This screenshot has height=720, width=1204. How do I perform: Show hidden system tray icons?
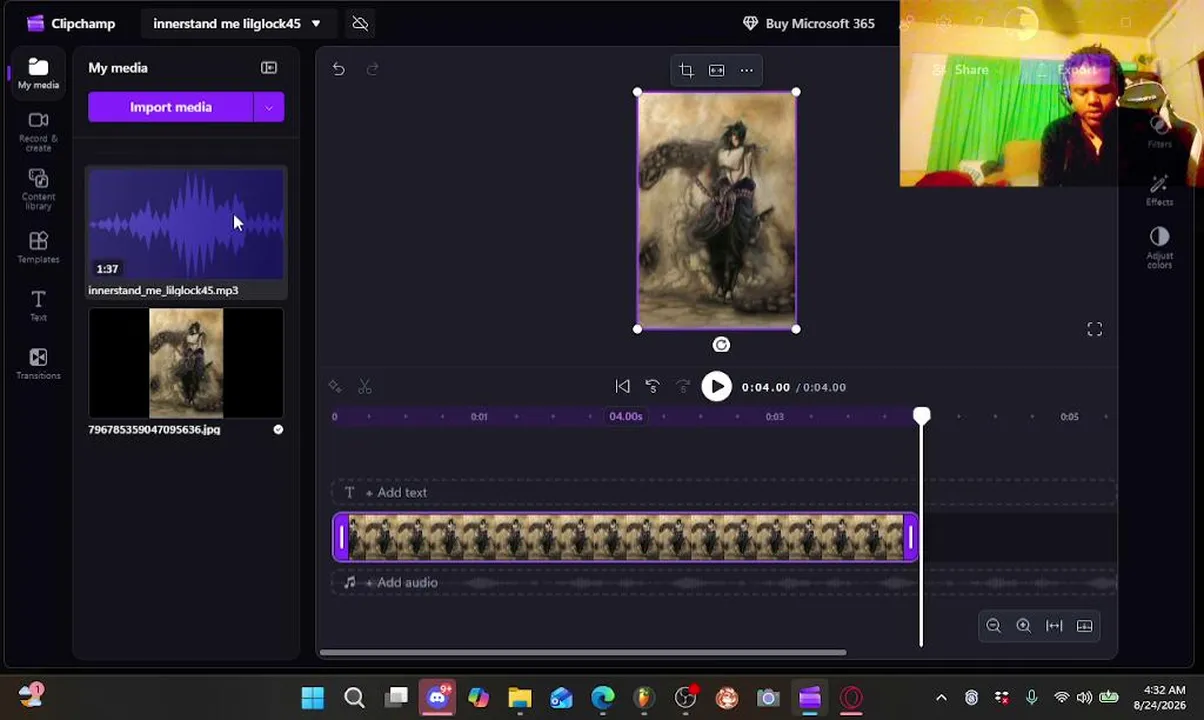pos(941,698)
